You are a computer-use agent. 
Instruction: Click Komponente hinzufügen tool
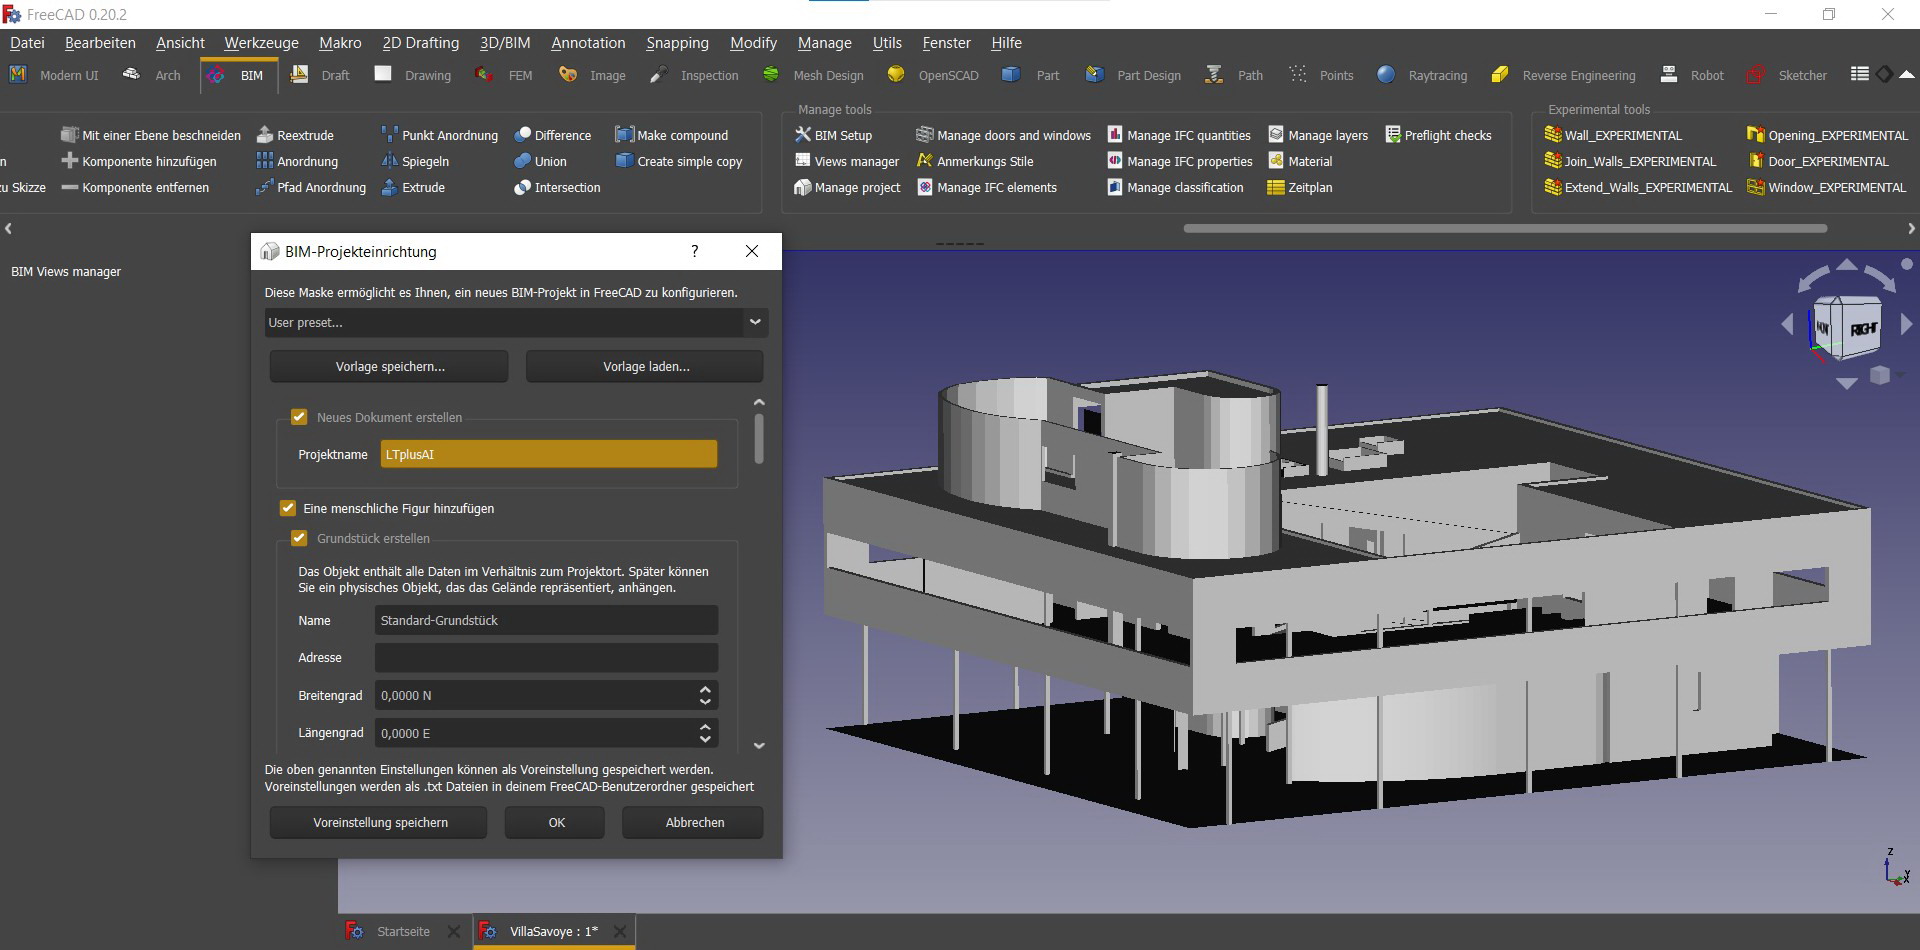pos(139,161)
